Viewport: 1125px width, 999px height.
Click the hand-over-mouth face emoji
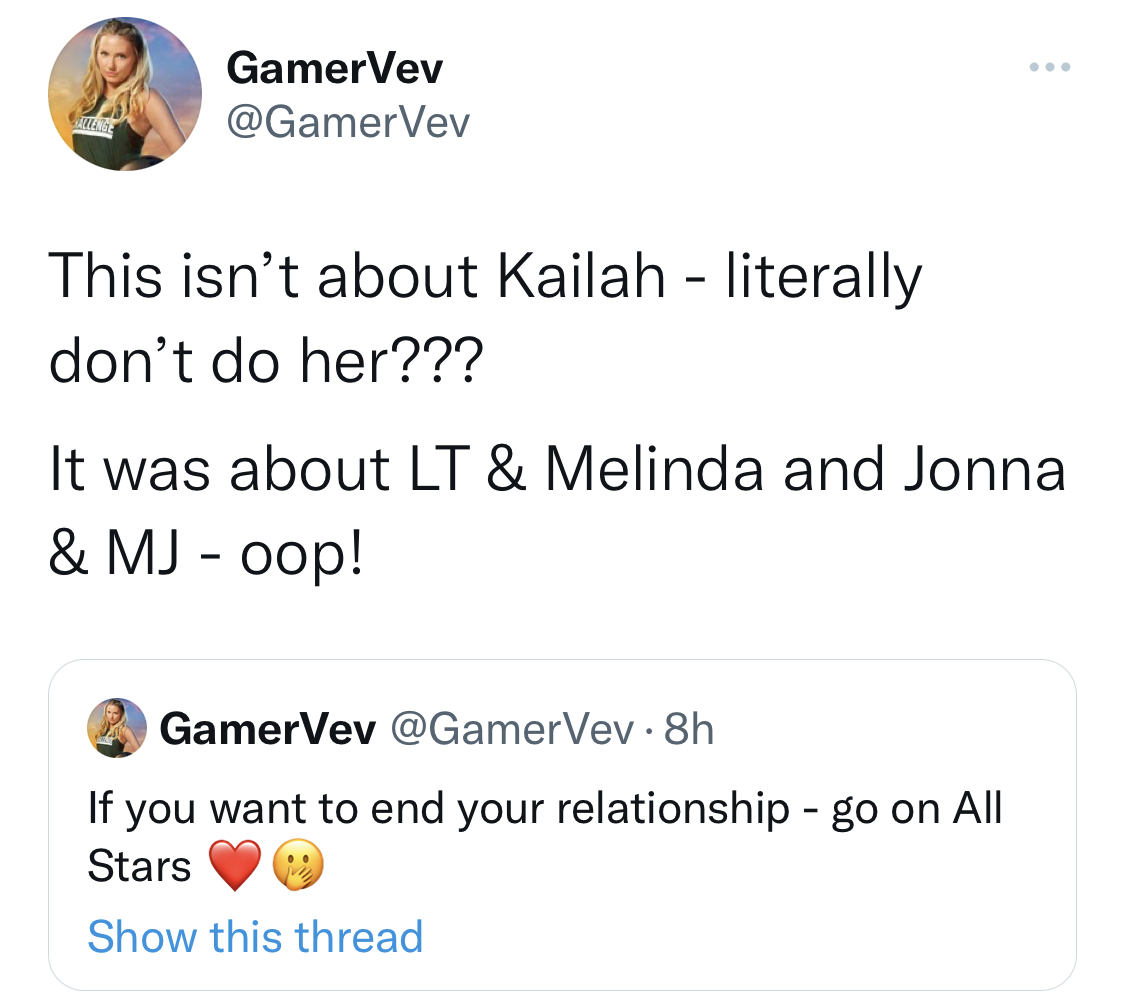tap(298, 865)
